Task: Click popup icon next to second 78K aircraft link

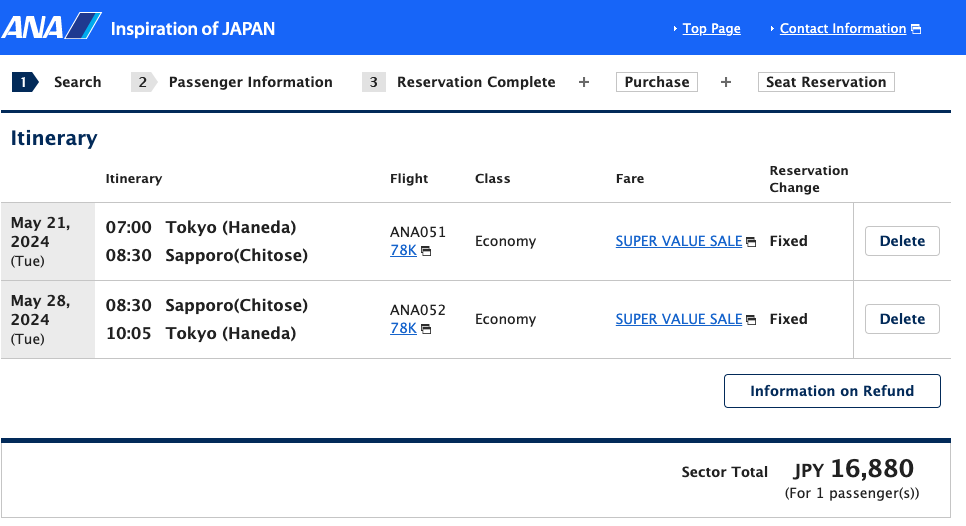Action: pos(426,330)
